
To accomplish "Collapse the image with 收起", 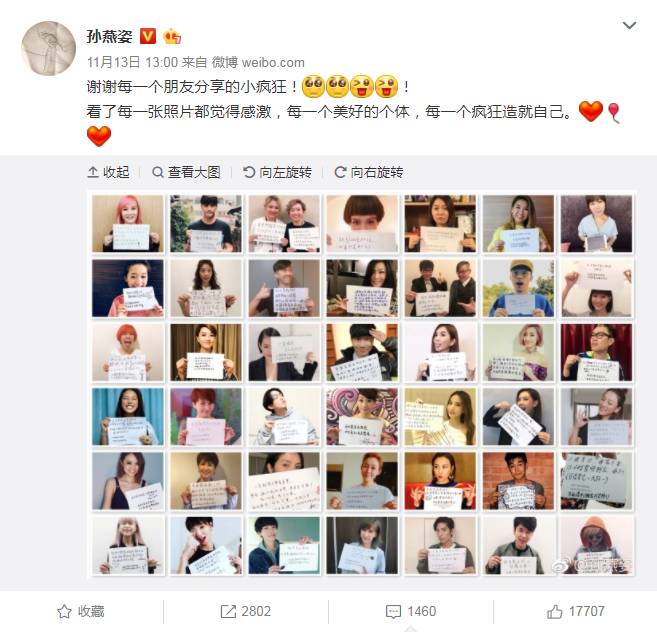I will (108, 172).
